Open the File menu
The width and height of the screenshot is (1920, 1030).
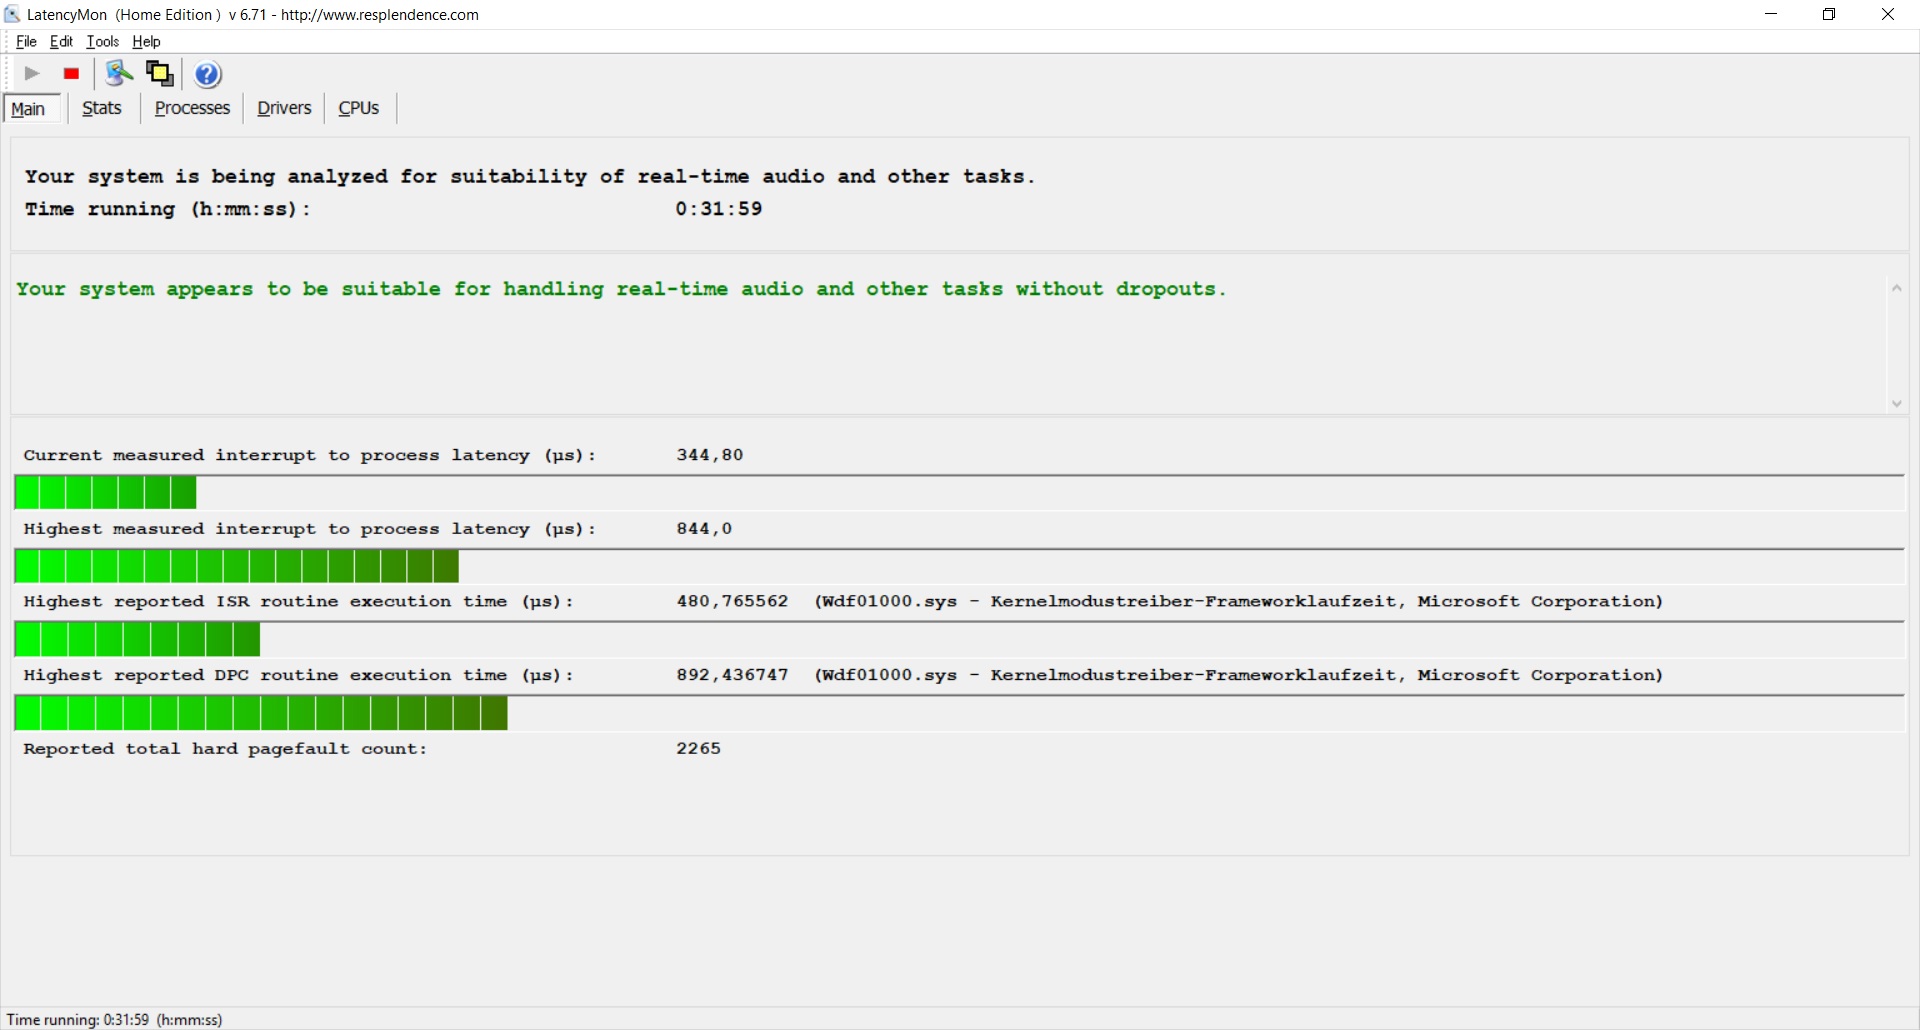click(x=26, y=42)
